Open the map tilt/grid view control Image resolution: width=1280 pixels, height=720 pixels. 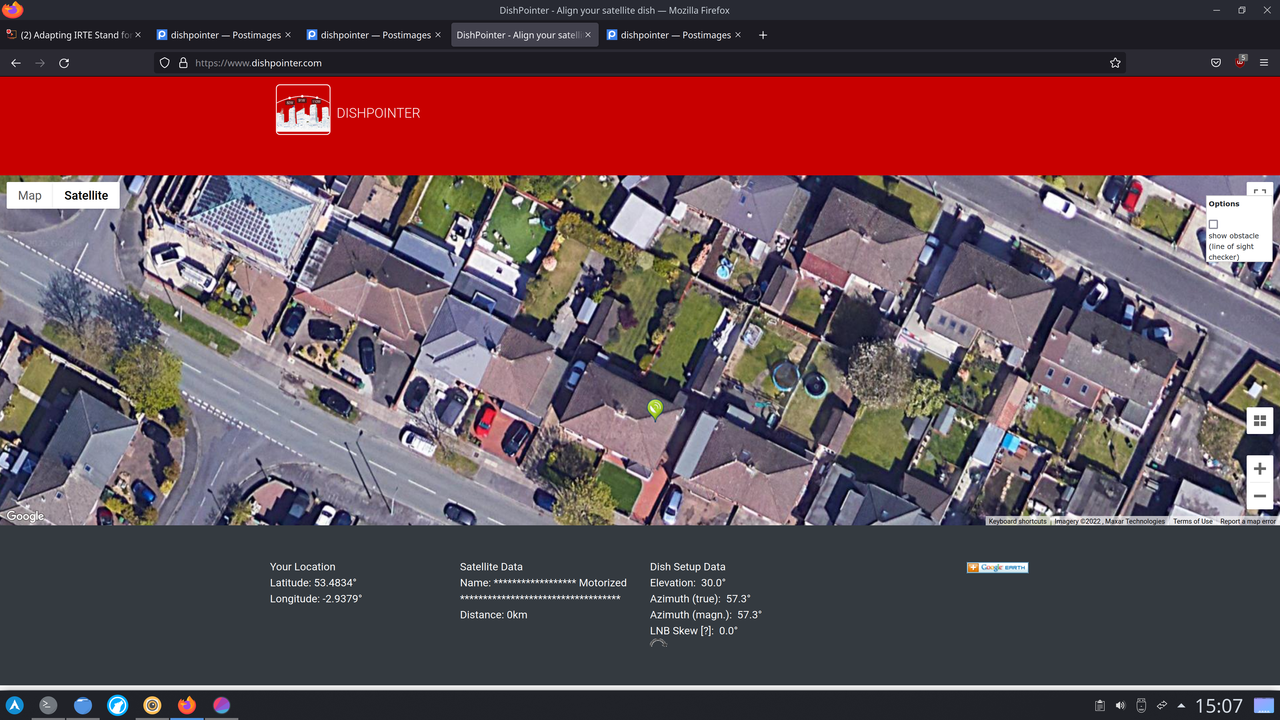pos(1259,421)
